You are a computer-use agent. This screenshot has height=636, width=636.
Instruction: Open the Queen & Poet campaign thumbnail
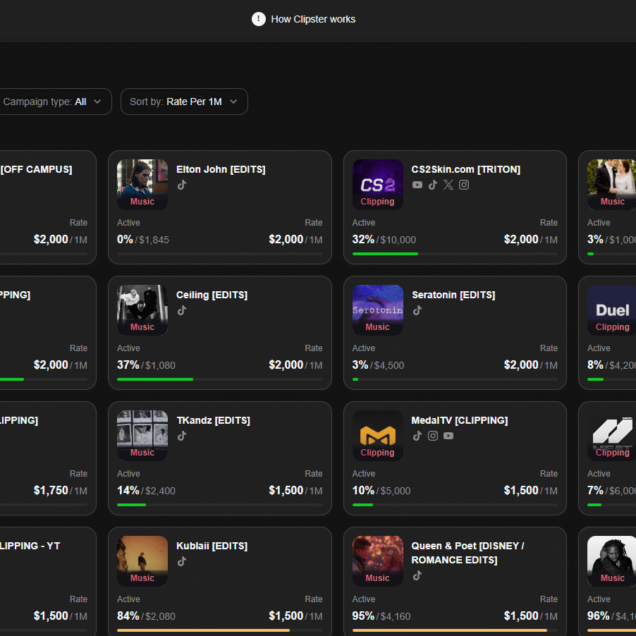click(x=378, y=561)
